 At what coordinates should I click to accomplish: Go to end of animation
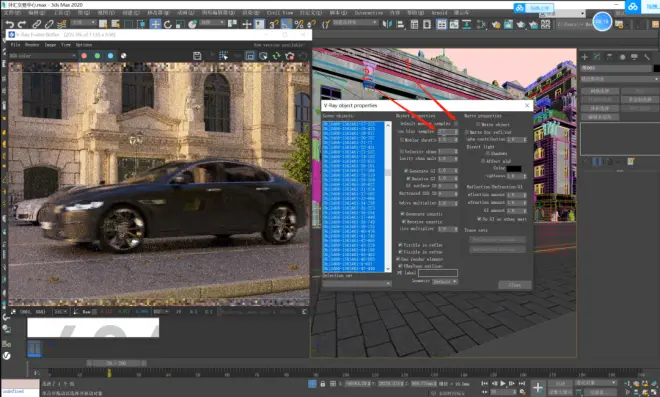522,384
